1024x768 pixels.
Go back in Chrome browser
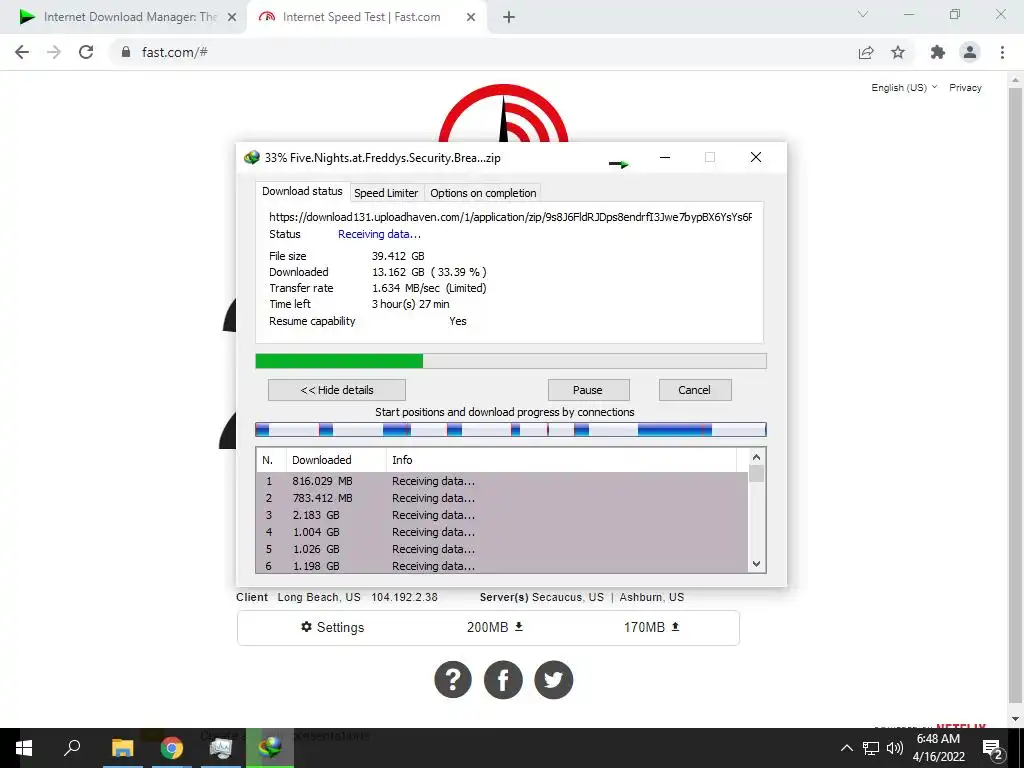[x=22, y=52]
